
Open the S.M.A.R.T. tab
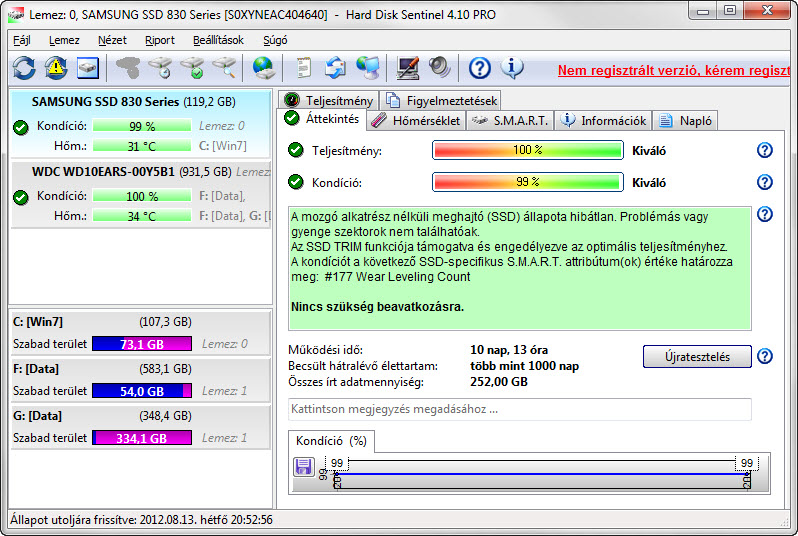coord(510,121)
